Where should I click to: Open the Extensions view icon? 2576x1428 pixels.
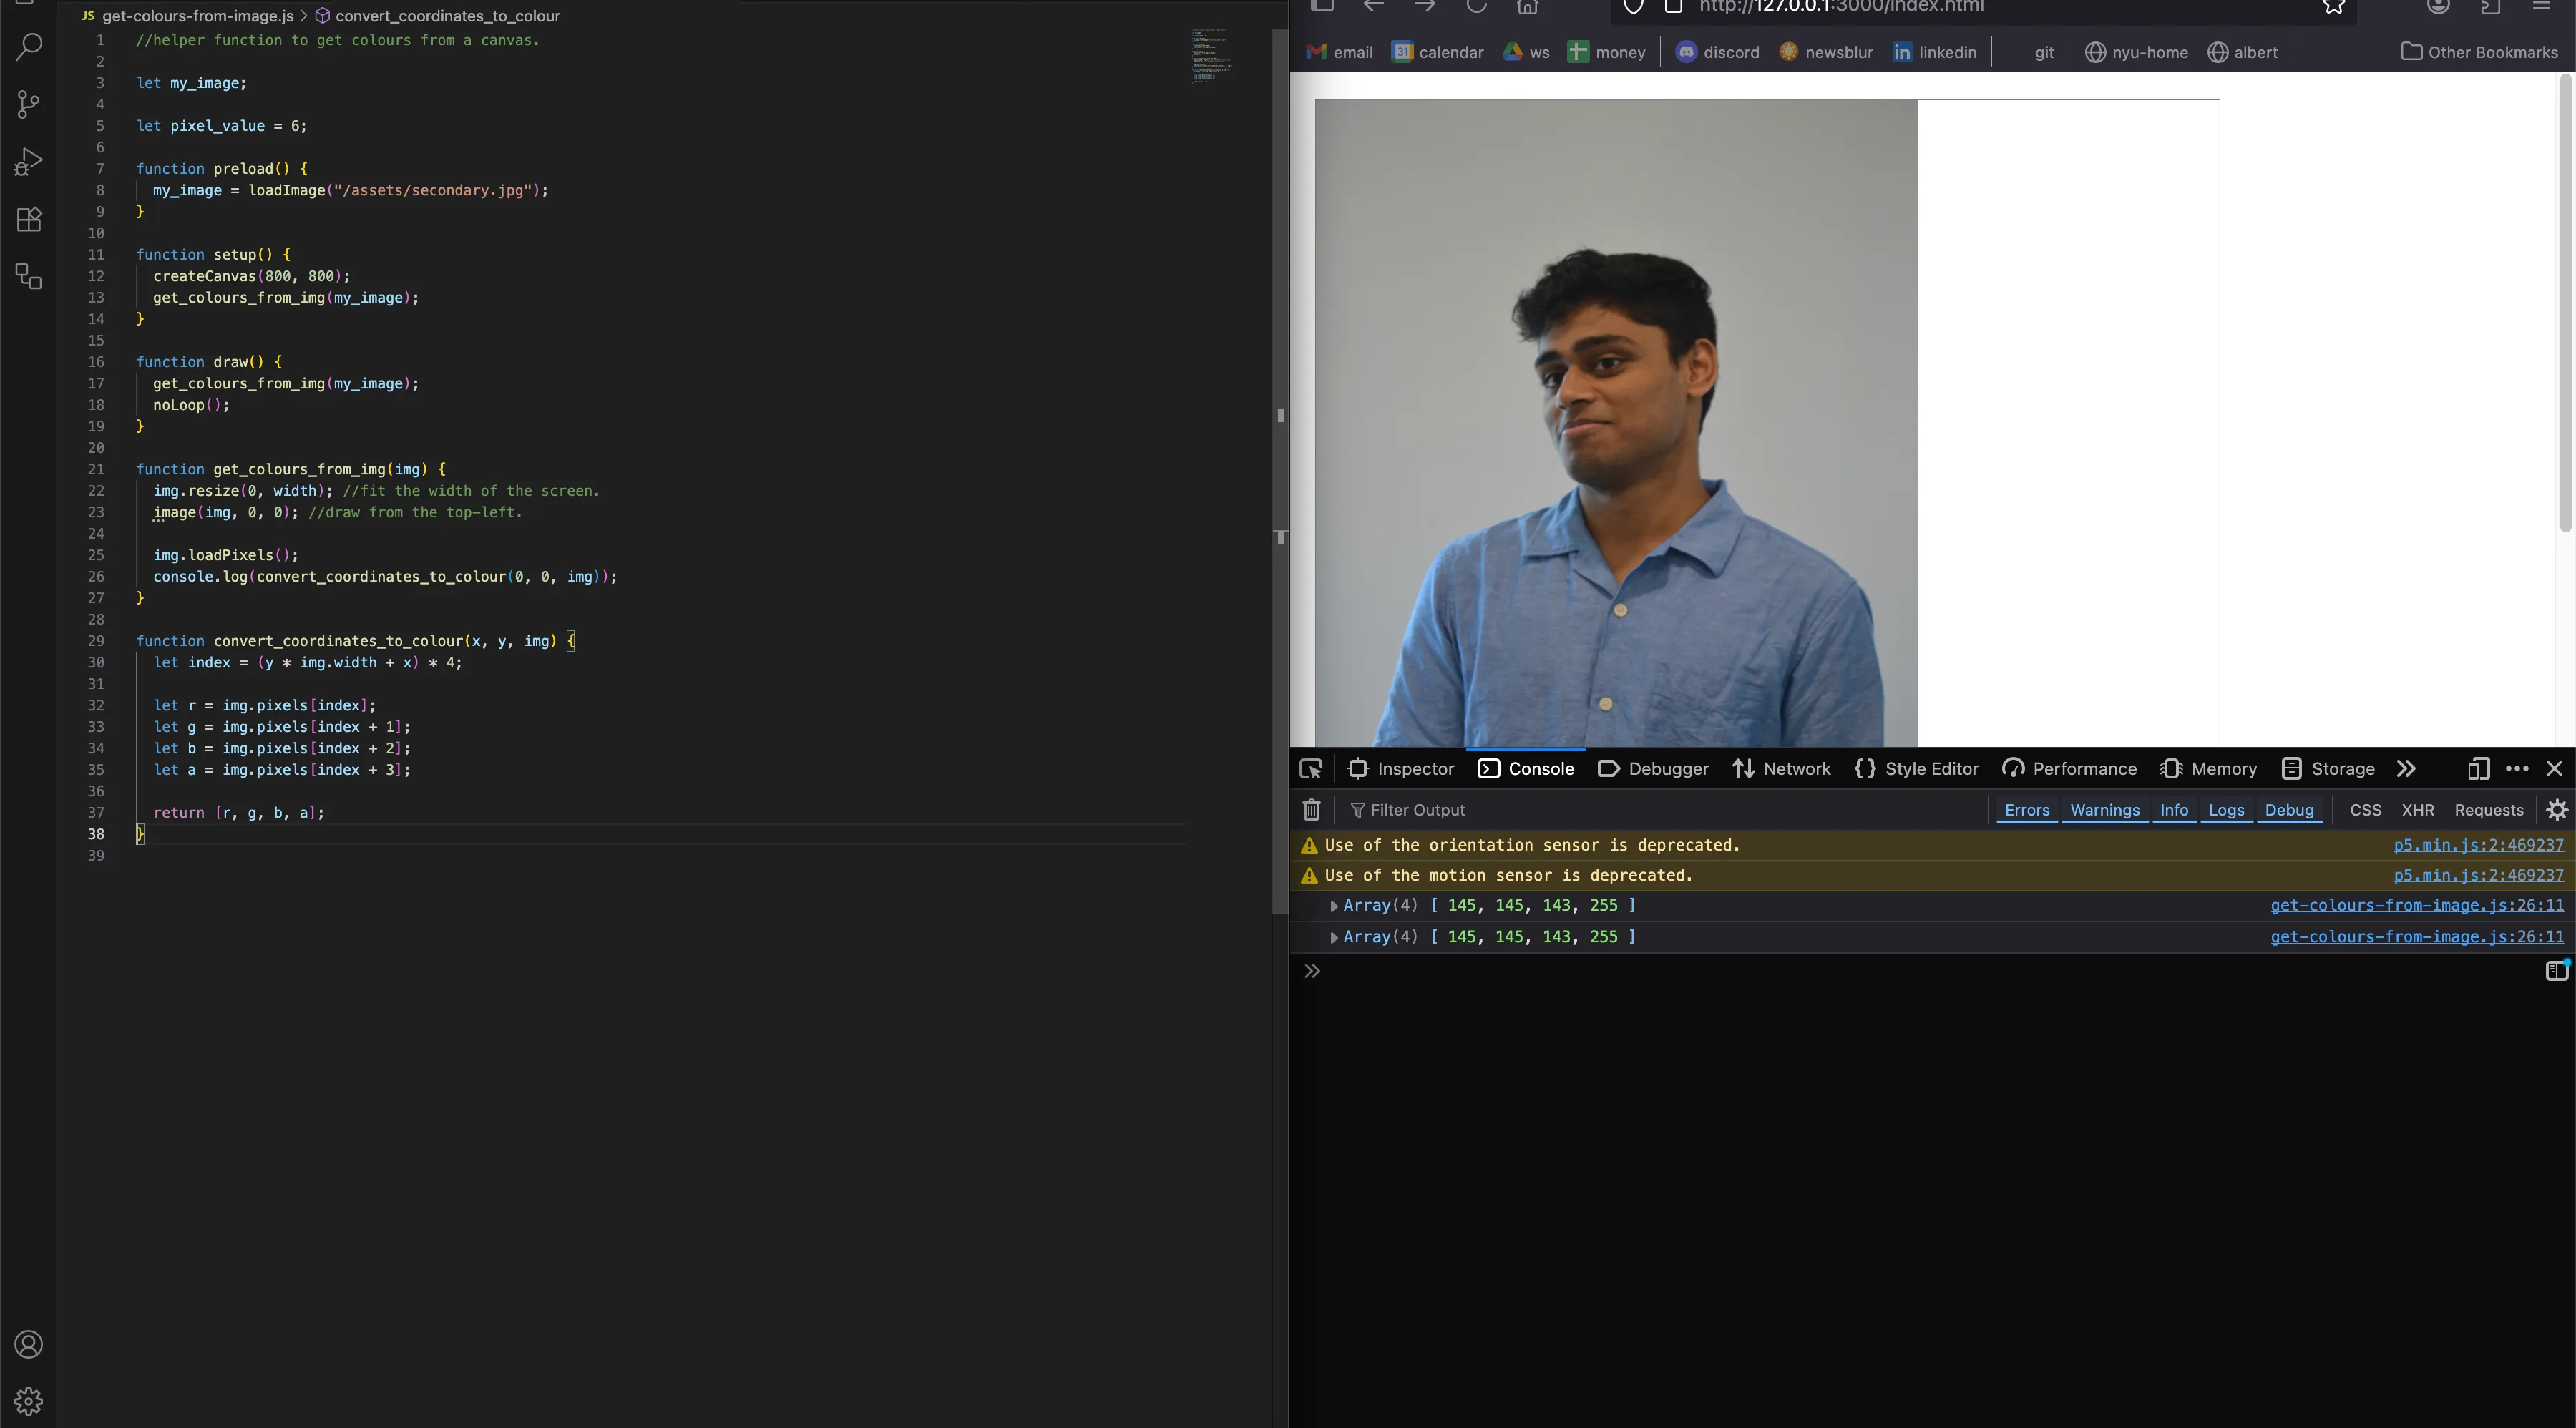coord(29,220)
